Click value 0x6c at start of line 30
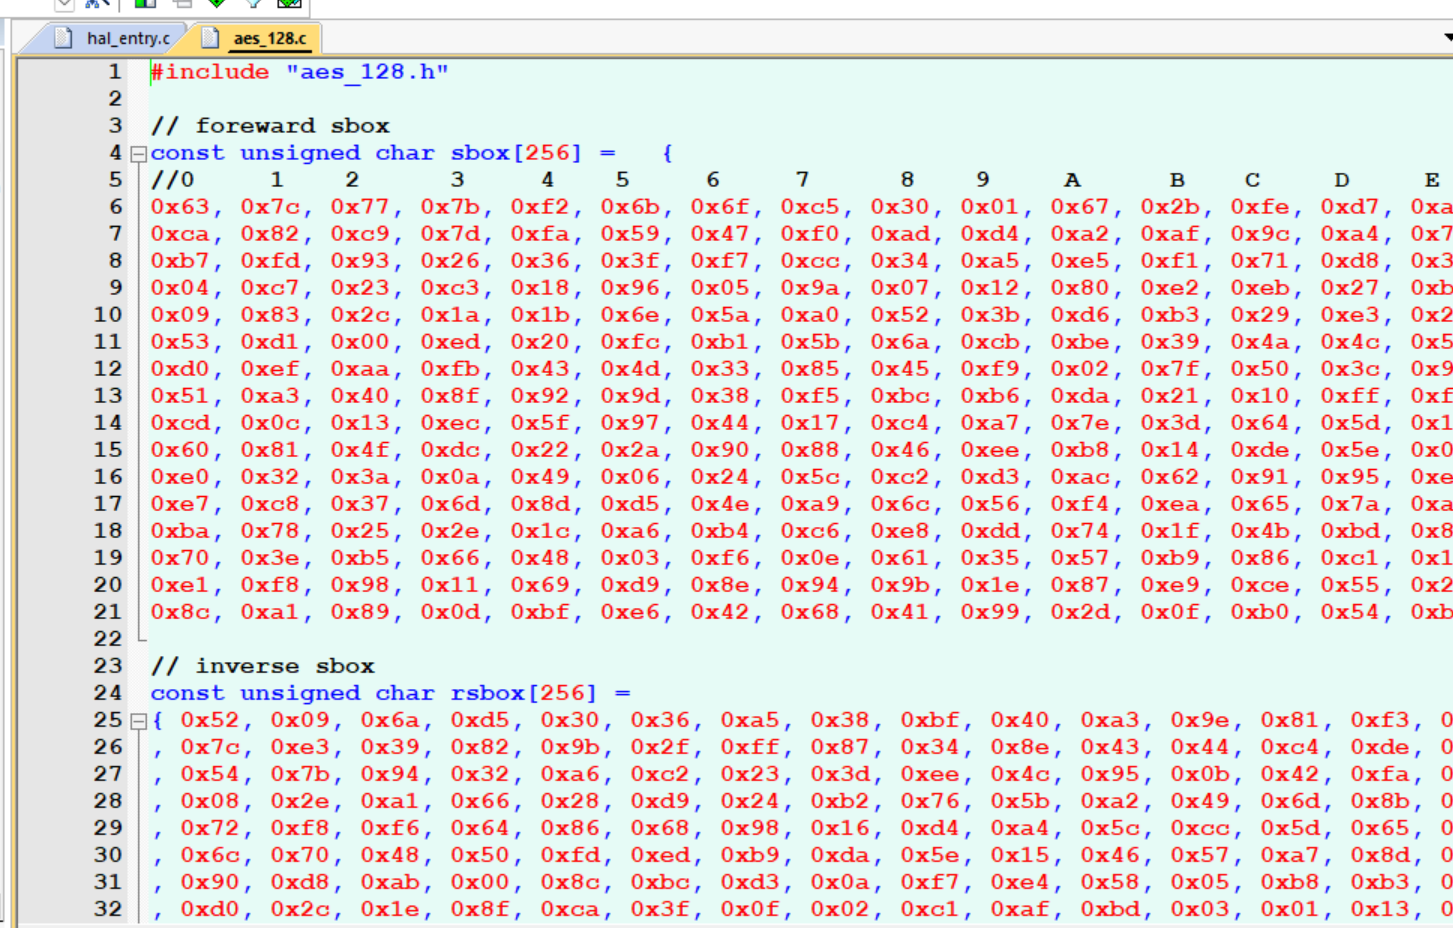1453x928 pixels. tap(210, 855)
